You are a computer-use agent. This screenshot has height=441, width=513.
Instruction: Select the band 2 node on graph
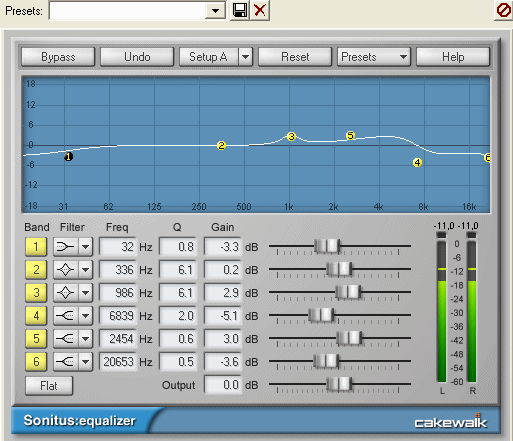click(x=221, y=146)
